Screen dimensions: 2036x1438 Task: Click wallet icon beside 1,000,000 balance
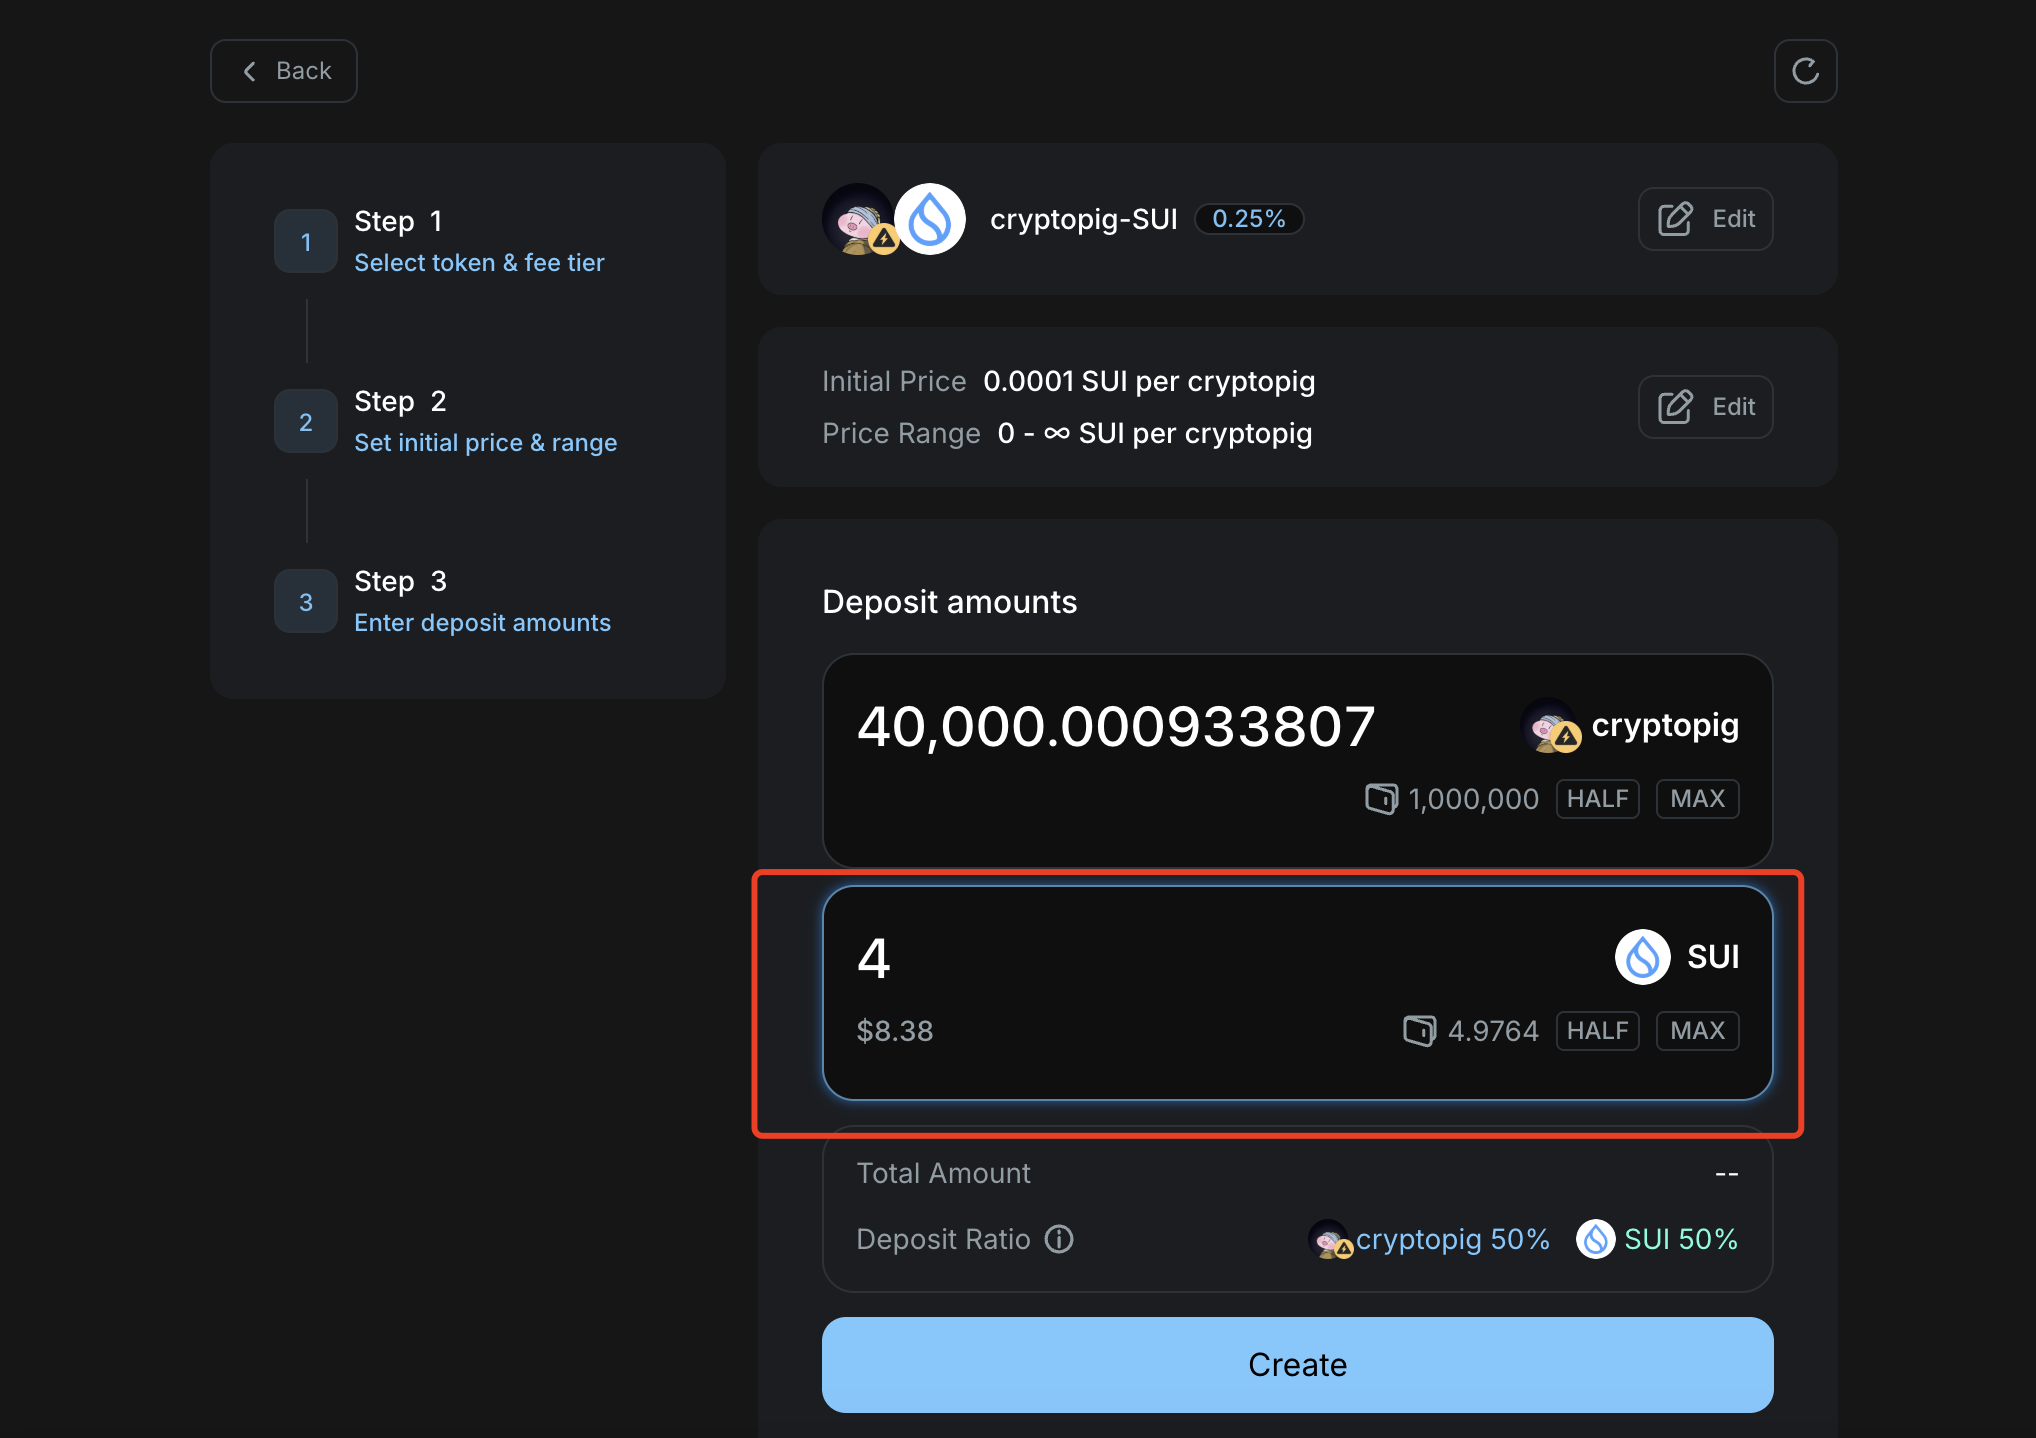click(1382, 799)
